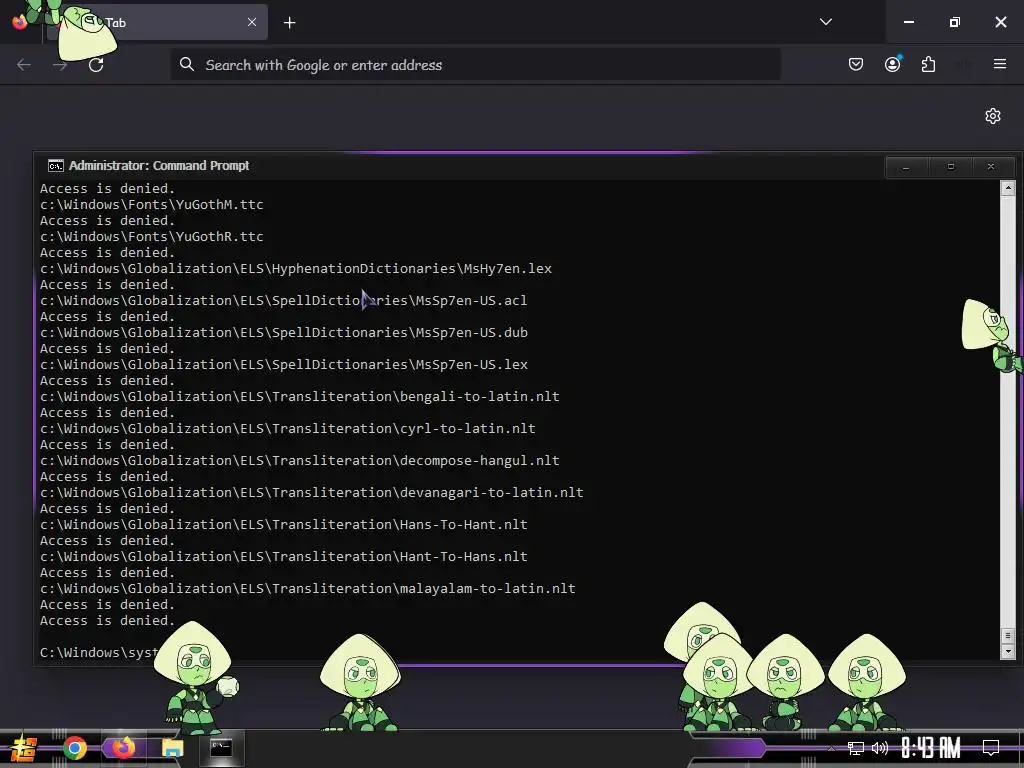
Task: Click the Firefox forward arrow
Action: click(x=60, y=65)
